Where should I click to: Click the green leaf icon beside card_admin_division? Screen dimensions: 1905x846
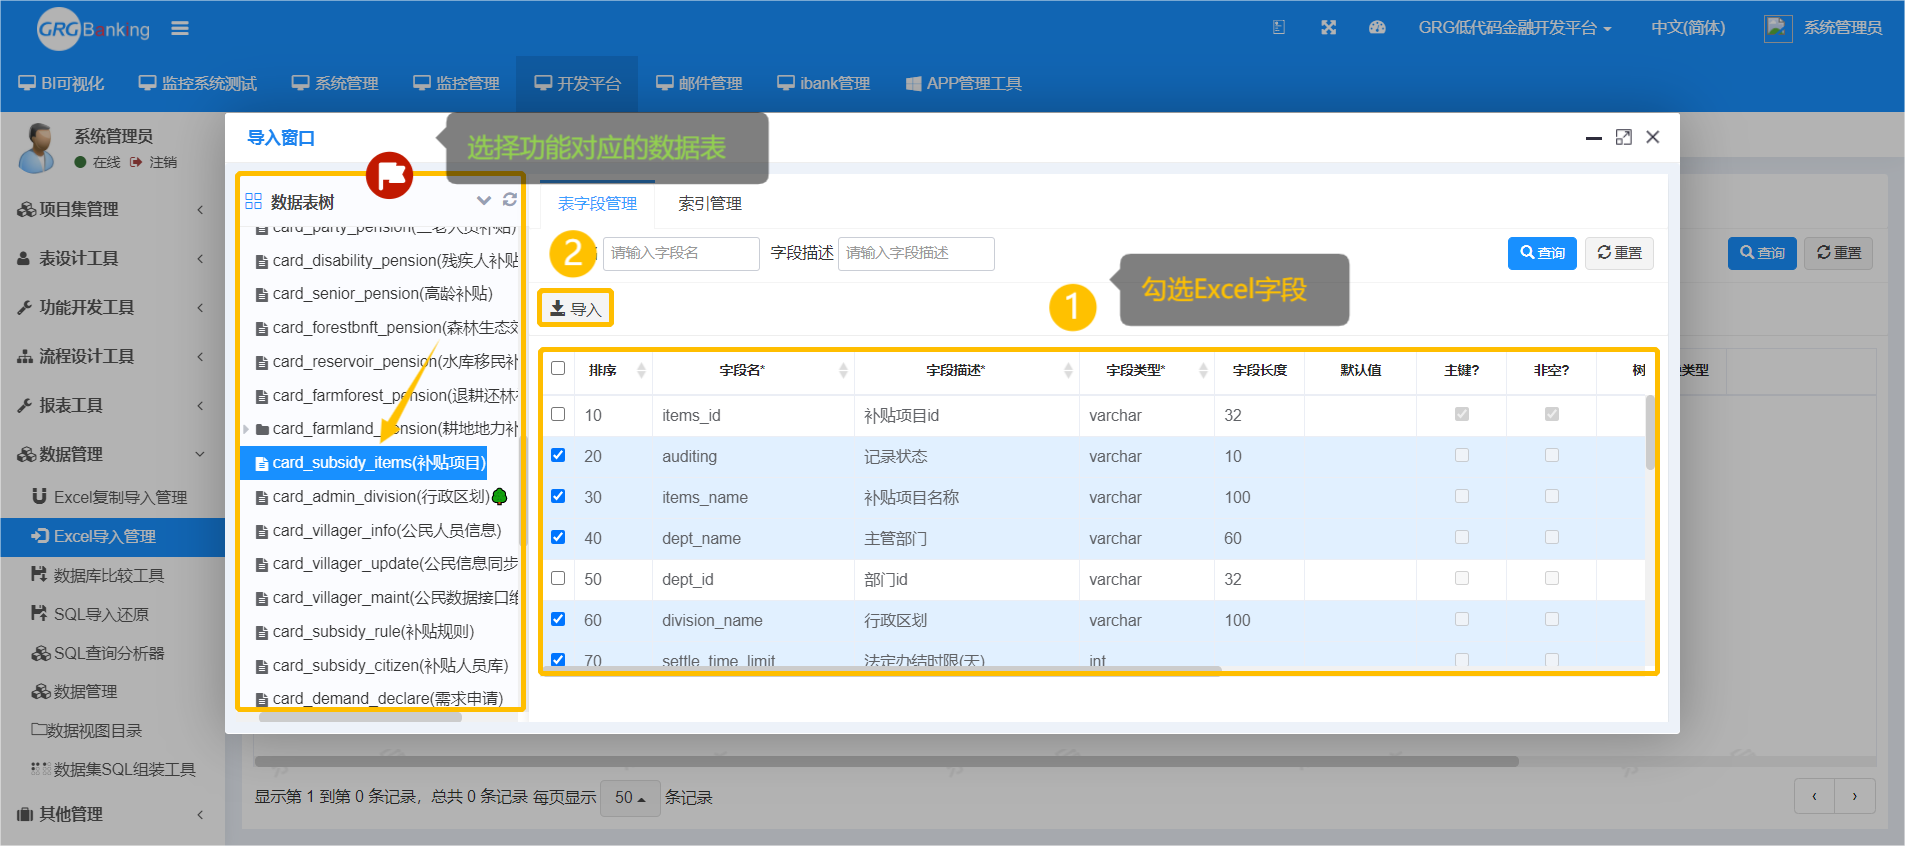tap(500, 496)
